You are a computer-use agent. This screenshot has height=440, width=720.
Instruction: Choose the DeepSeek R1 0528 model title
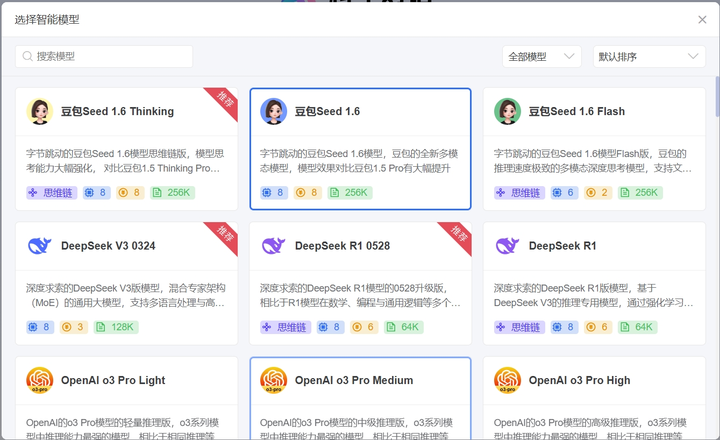[x=342, y=246]
